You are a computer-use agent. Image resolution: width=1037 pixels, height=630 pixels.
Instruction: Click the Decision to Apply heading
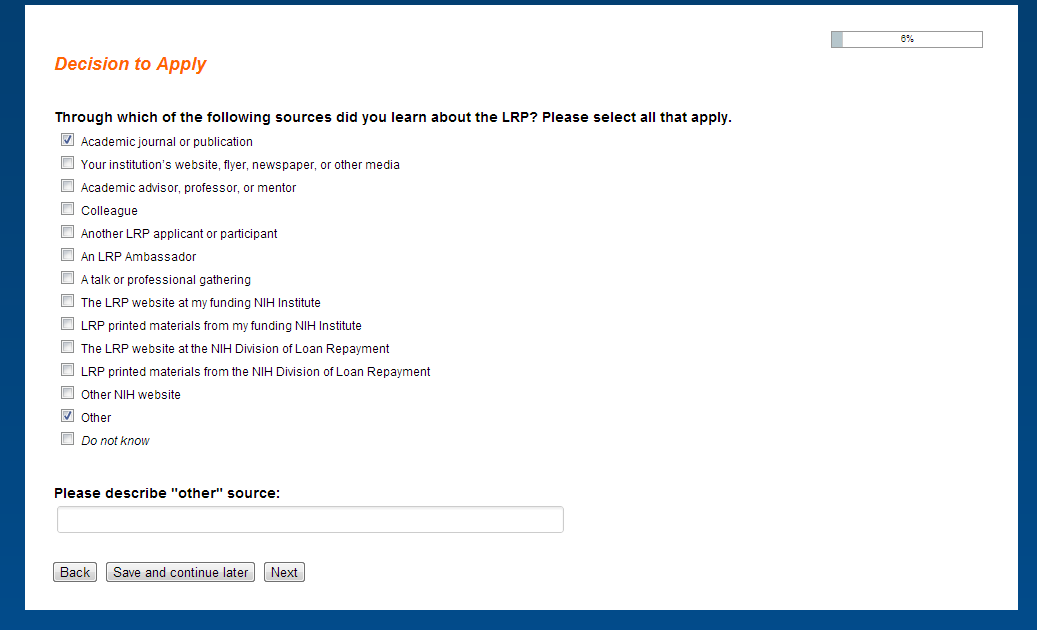coord(130,64)
